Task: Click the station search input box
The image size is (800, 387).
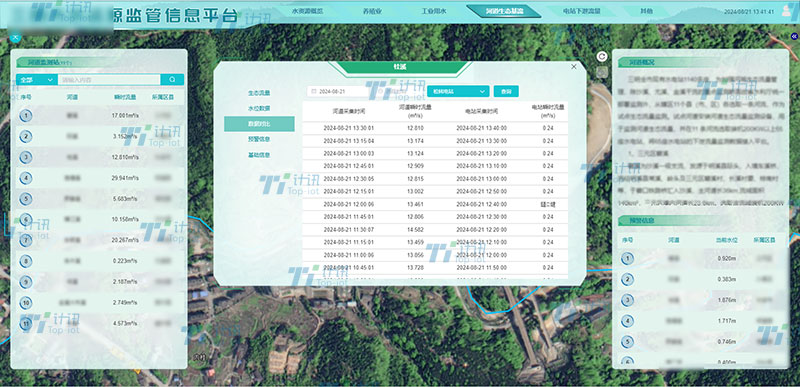Action: pos(109,80)
